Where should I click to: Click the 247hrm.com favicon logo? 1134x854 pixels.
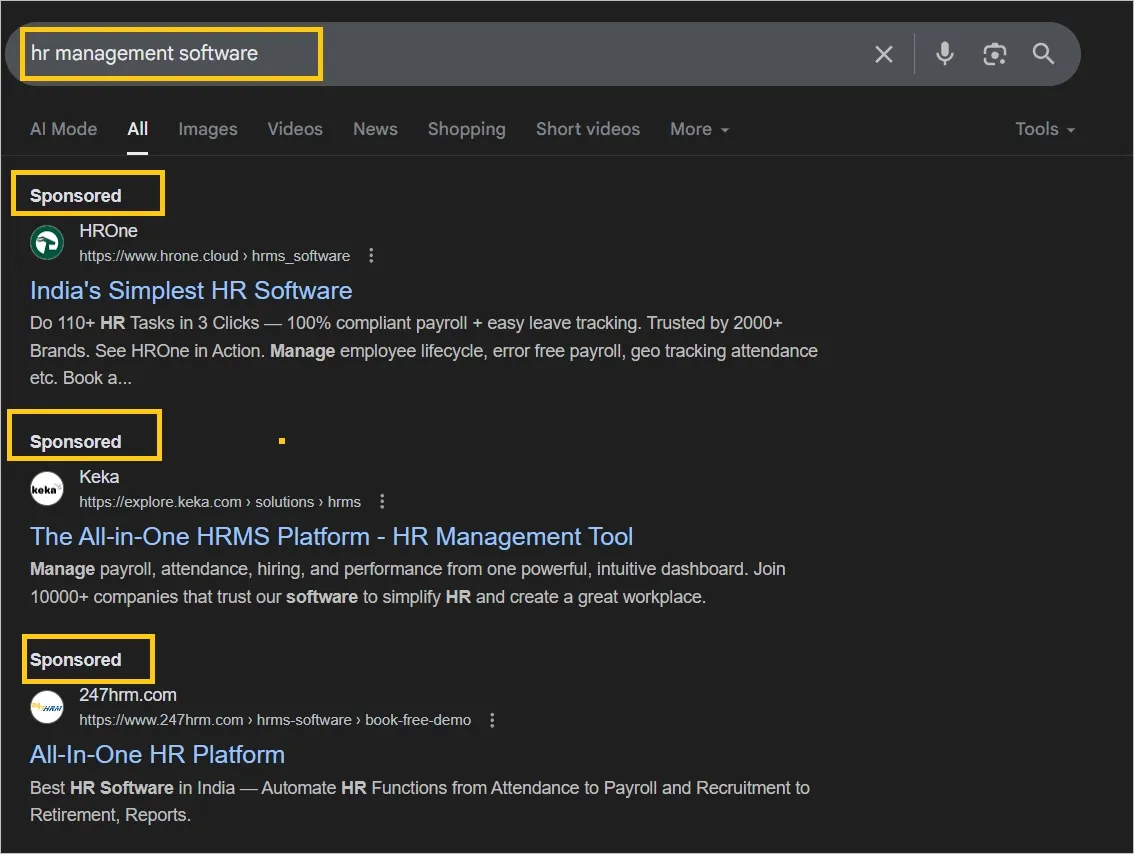[x=47, y=707]
